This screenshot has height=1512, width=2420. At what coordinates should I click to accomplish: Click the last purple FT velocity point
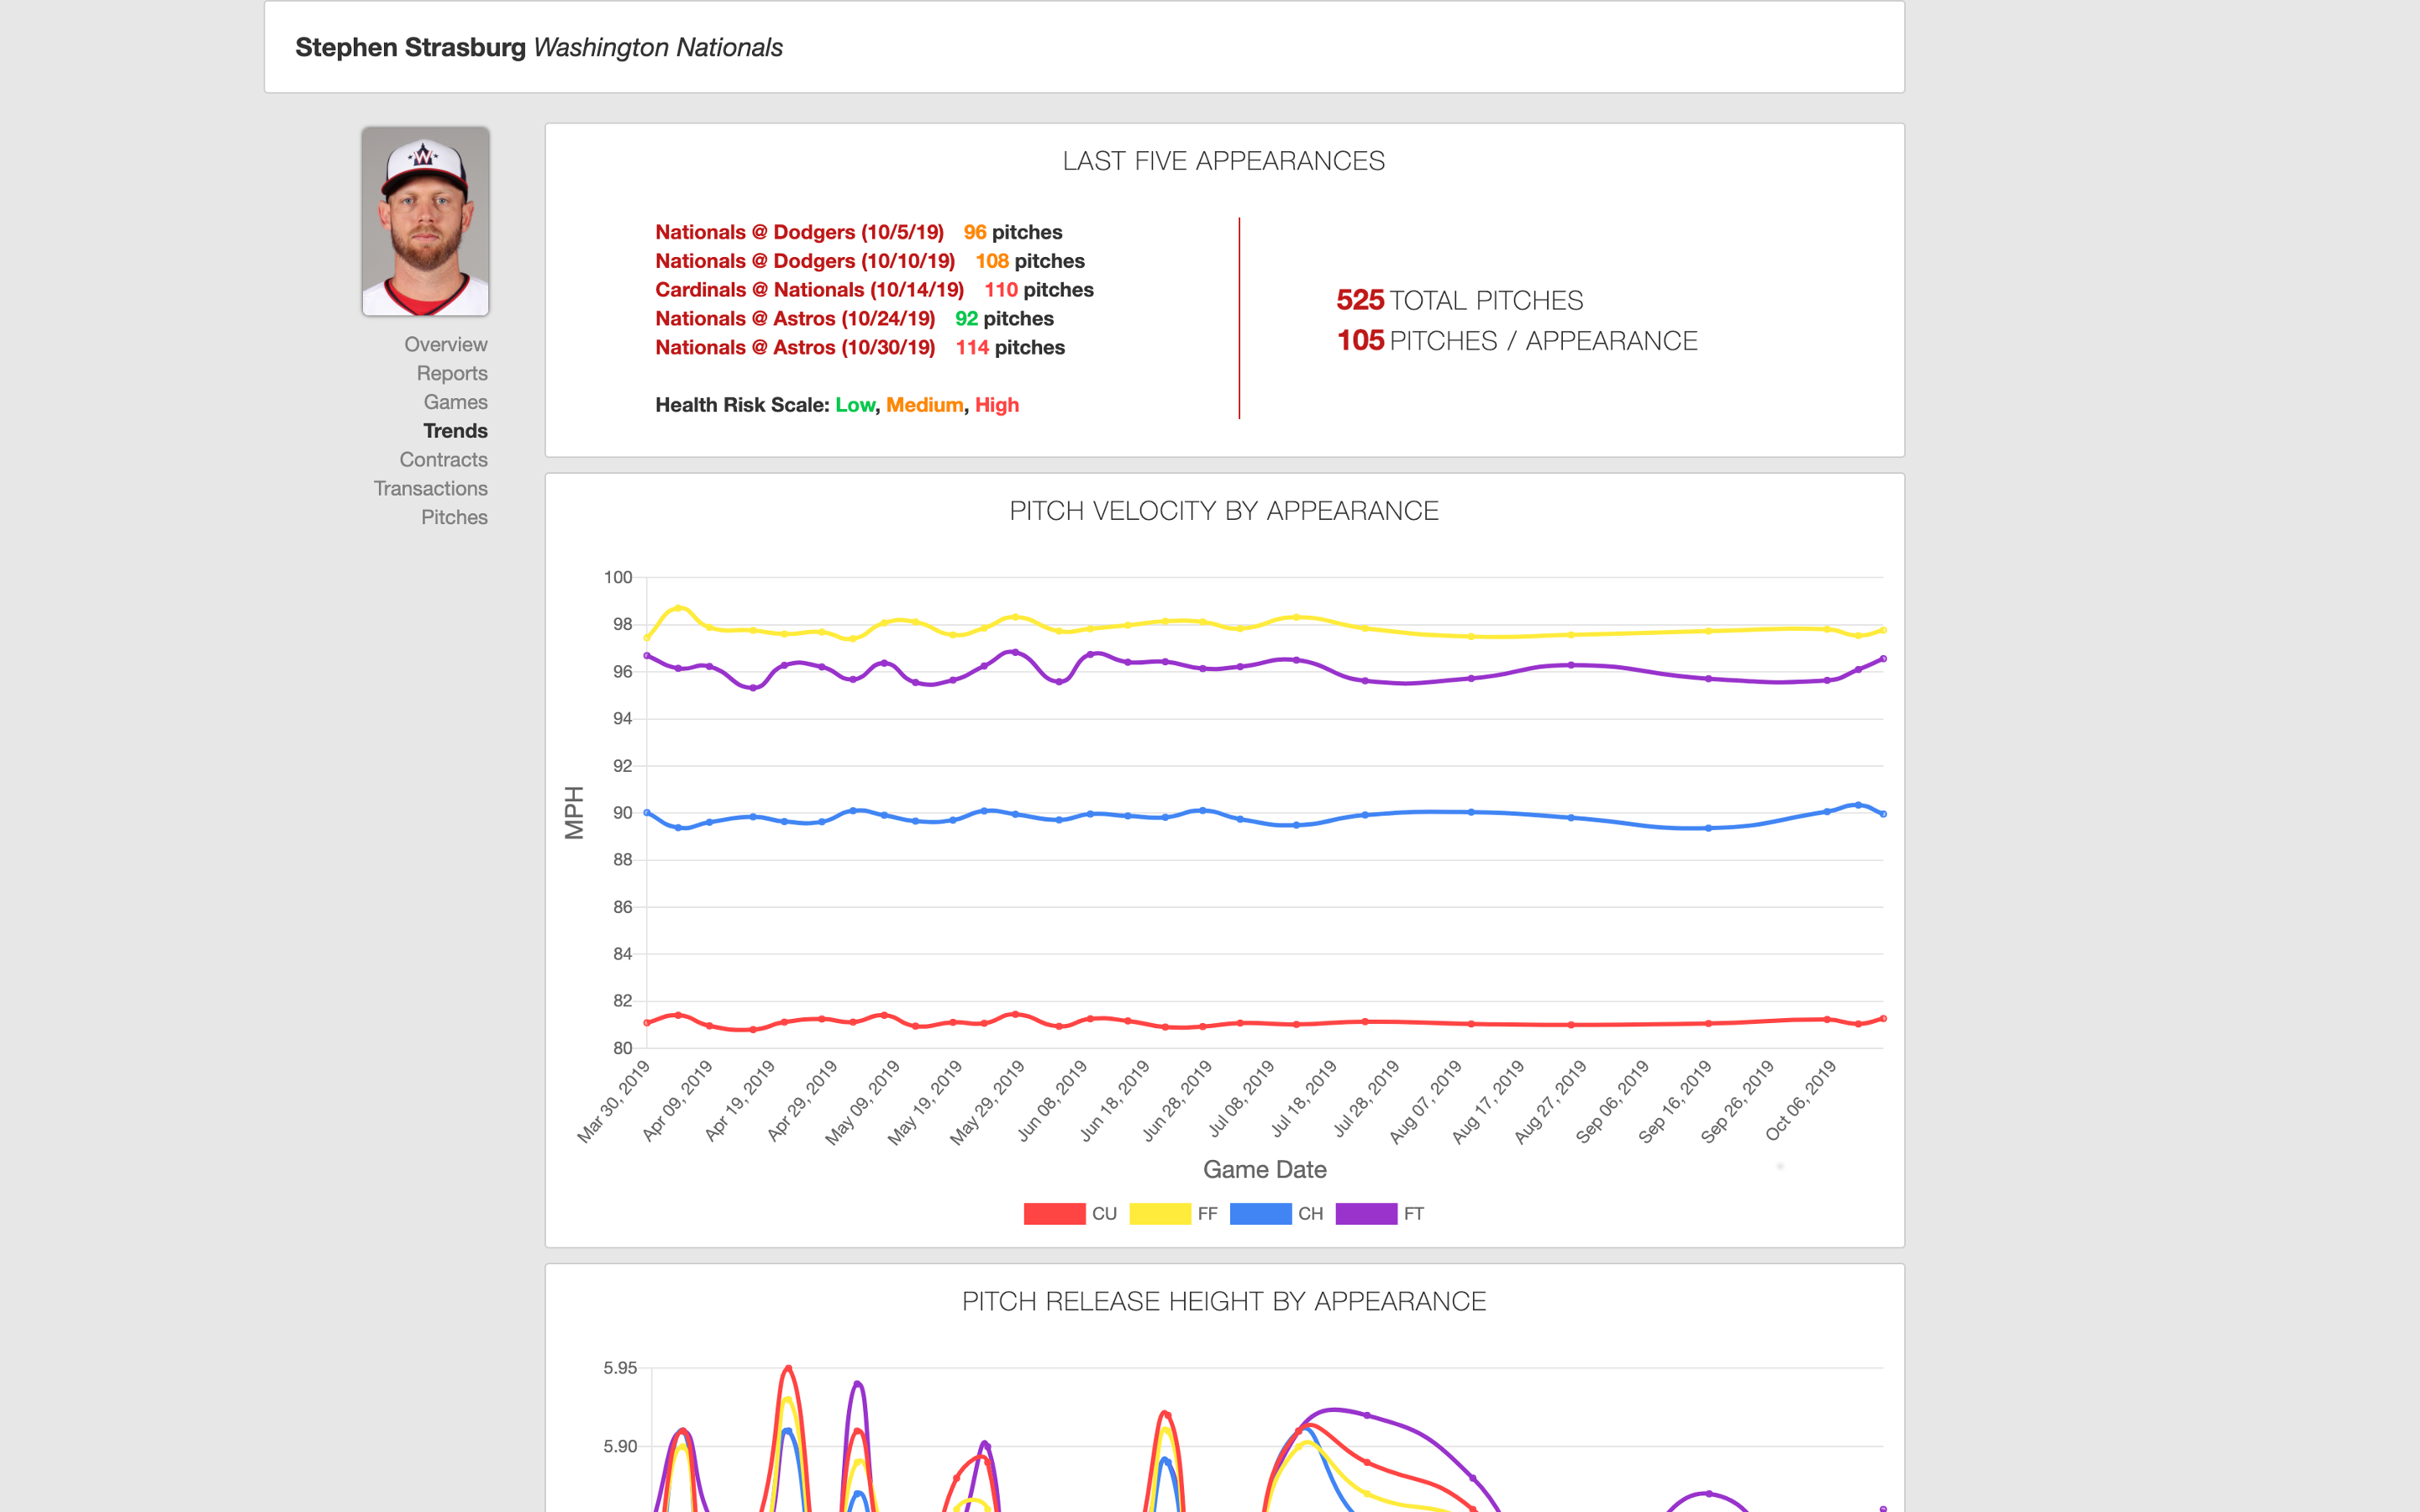pos(1883,659)
